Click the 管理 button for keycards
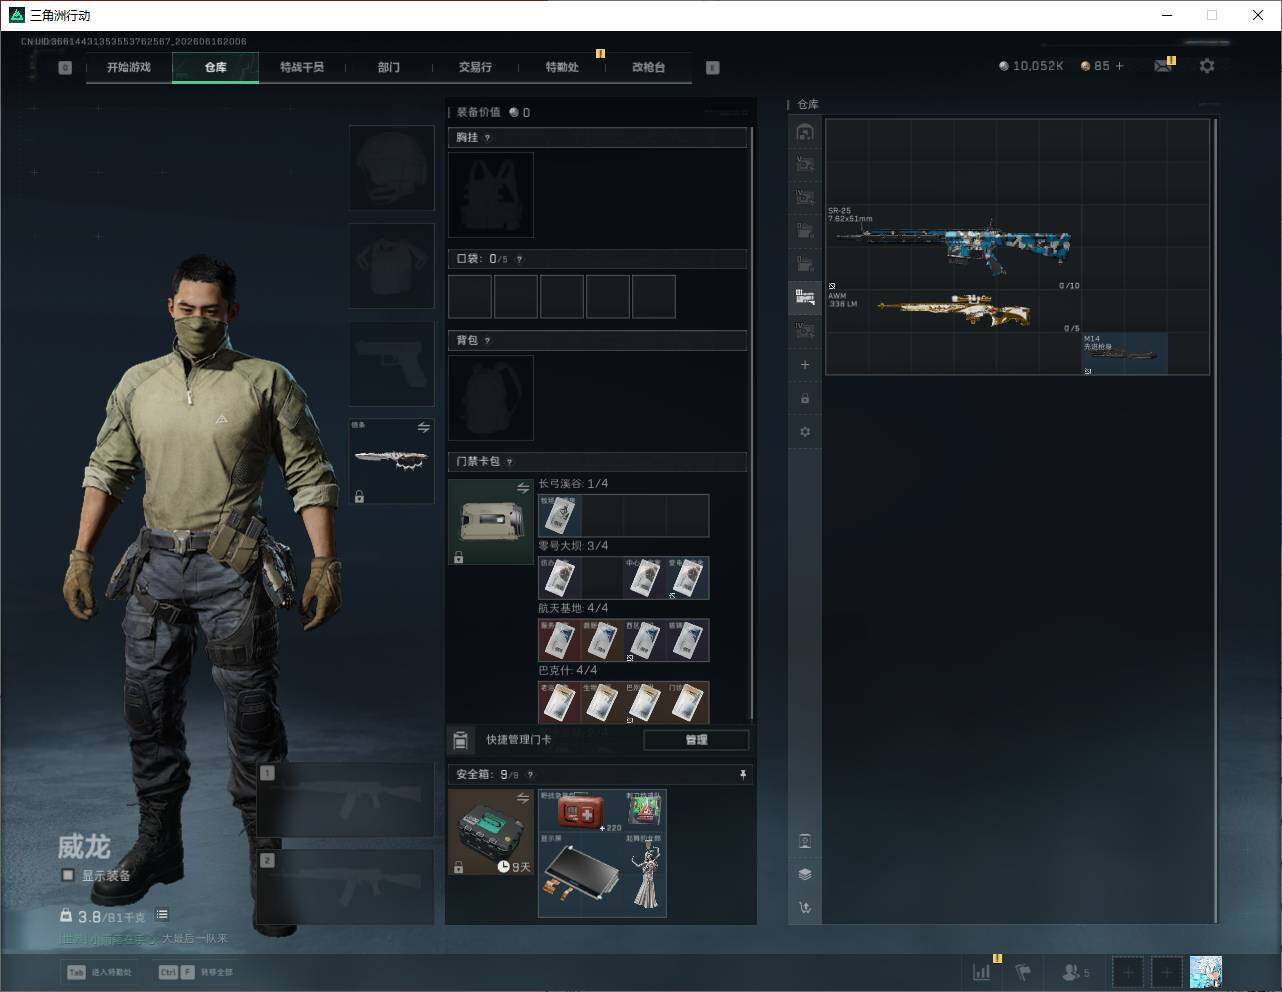This screenshot has width=1282, height=992. tap(696, 740)
